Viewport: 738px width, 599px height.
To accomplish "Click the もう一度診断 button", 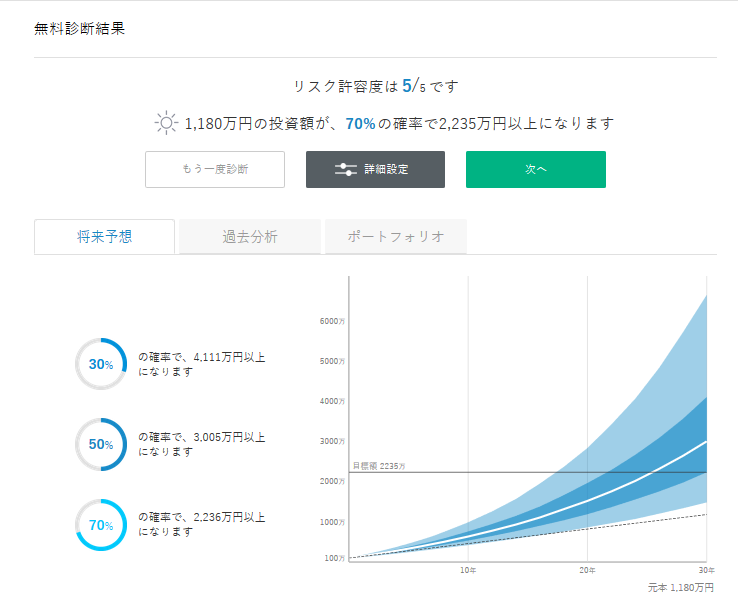I will [x=215, y=169].
